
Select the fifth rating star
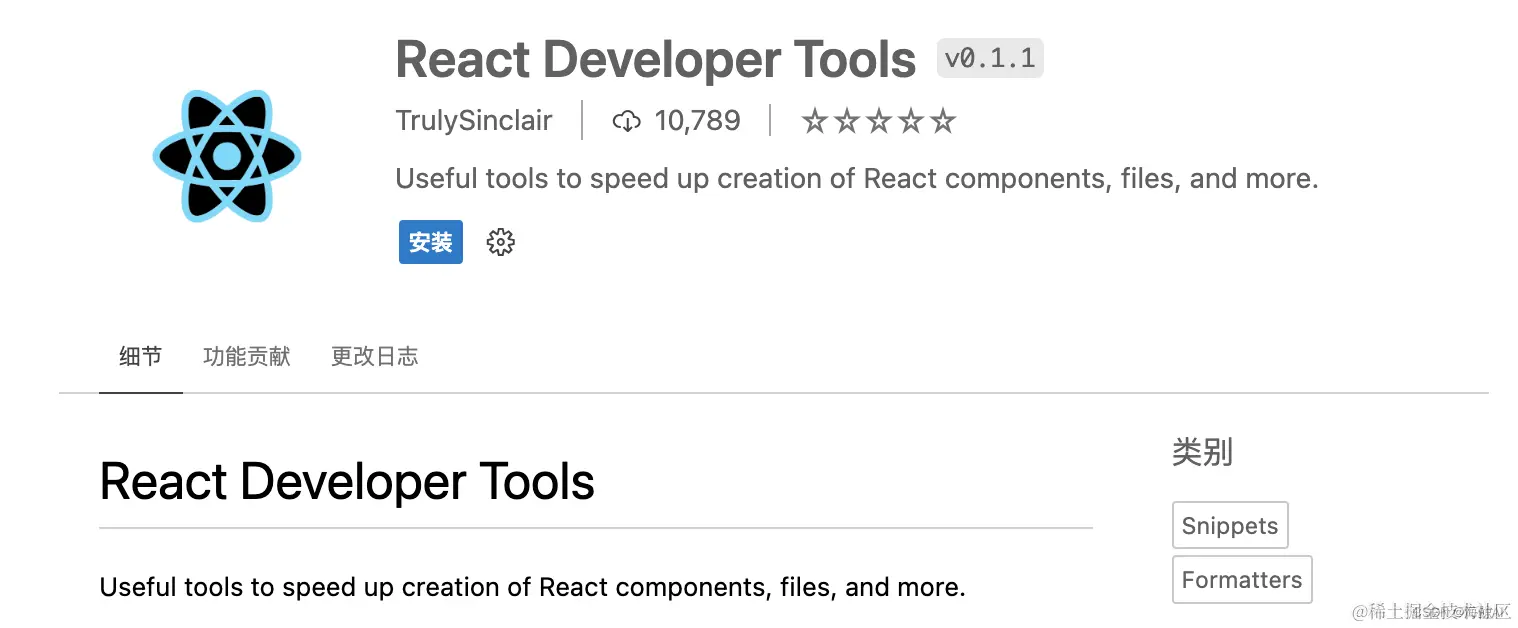tap(943, 120)
